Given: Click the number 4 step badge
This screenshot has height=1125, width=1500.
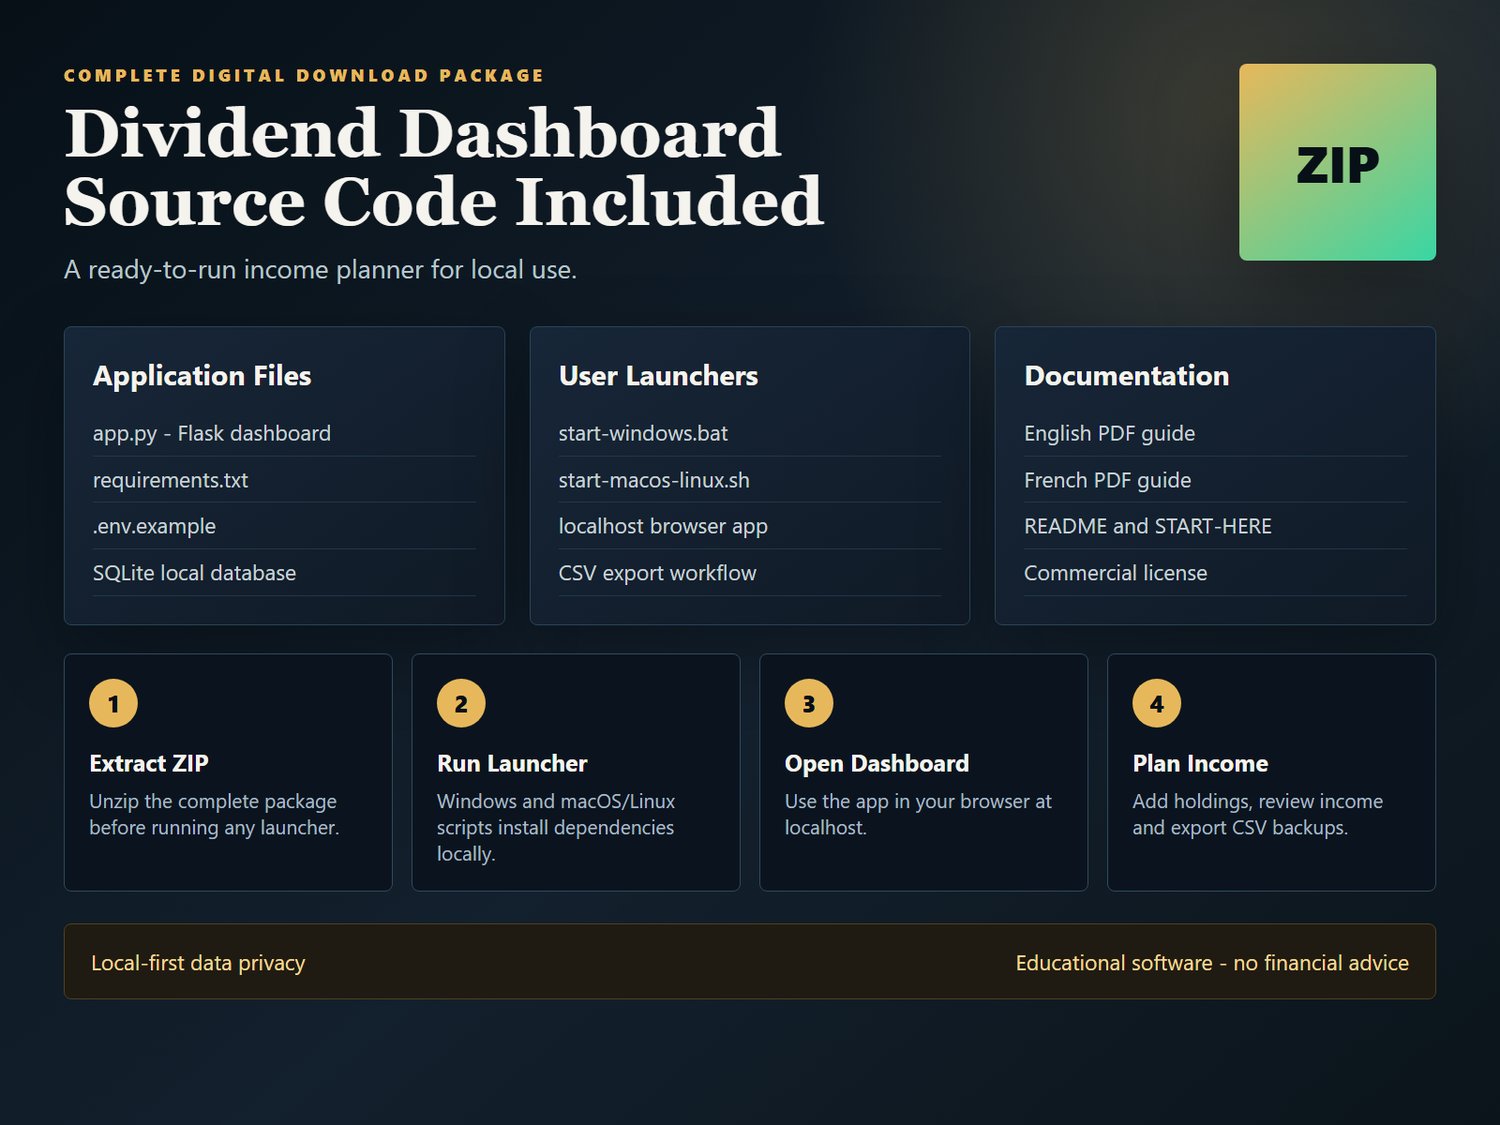Looking at the screenshot, I should click(1157, 704).
